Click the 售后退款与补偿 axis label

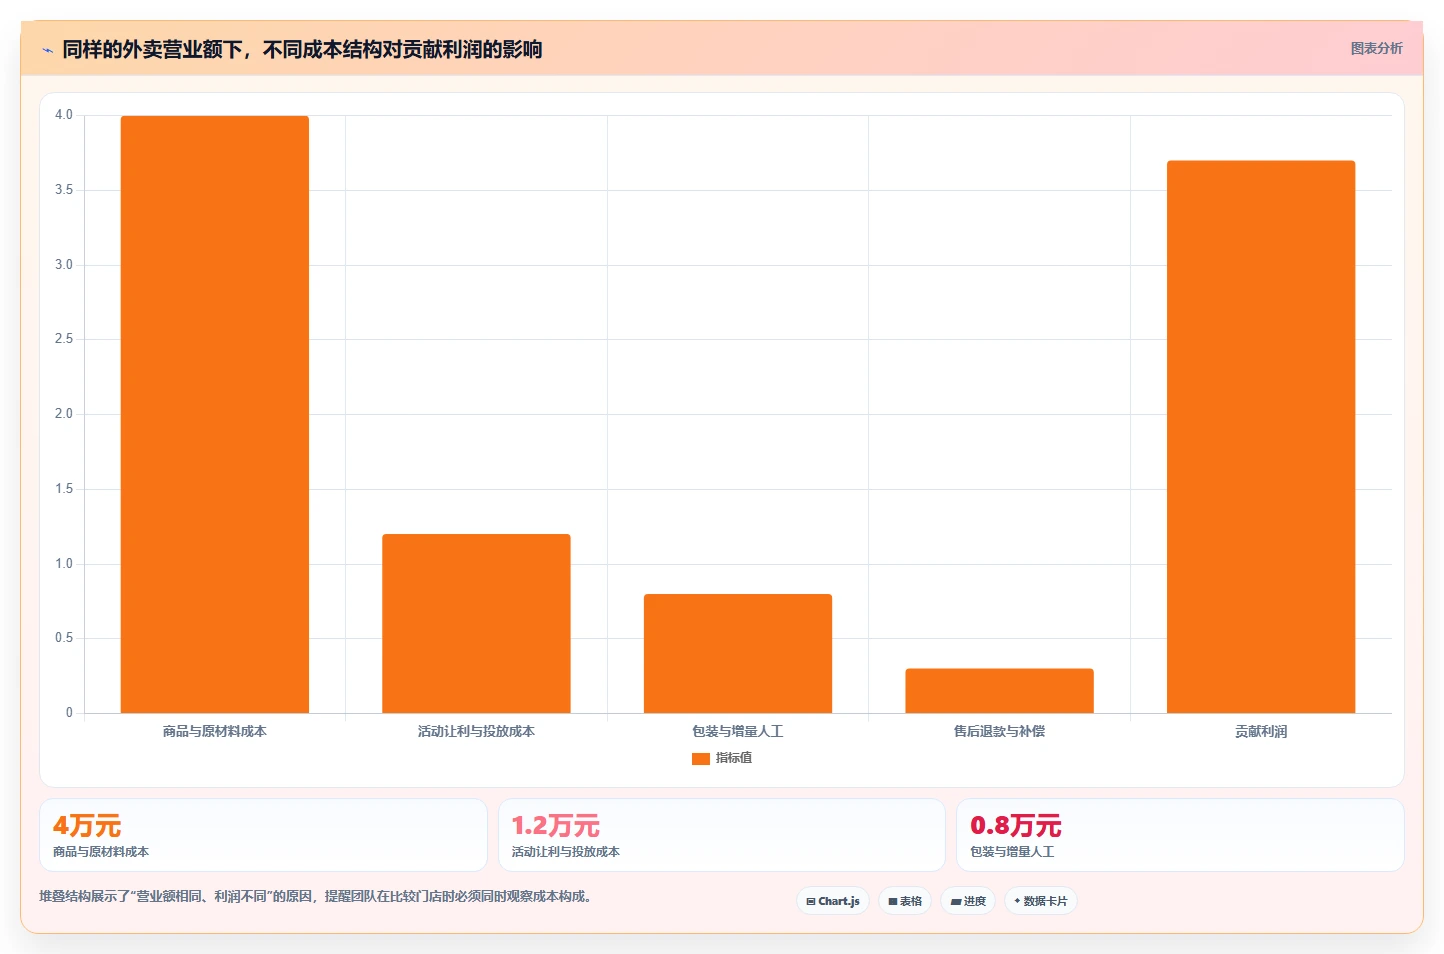tap(999, 732)
